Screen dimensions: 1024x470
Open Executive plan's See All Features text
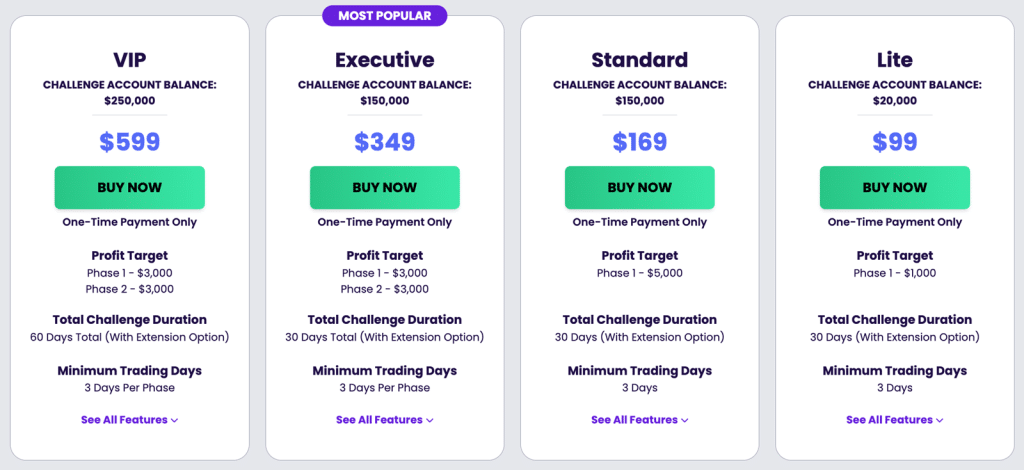click(x=379, y=420)
